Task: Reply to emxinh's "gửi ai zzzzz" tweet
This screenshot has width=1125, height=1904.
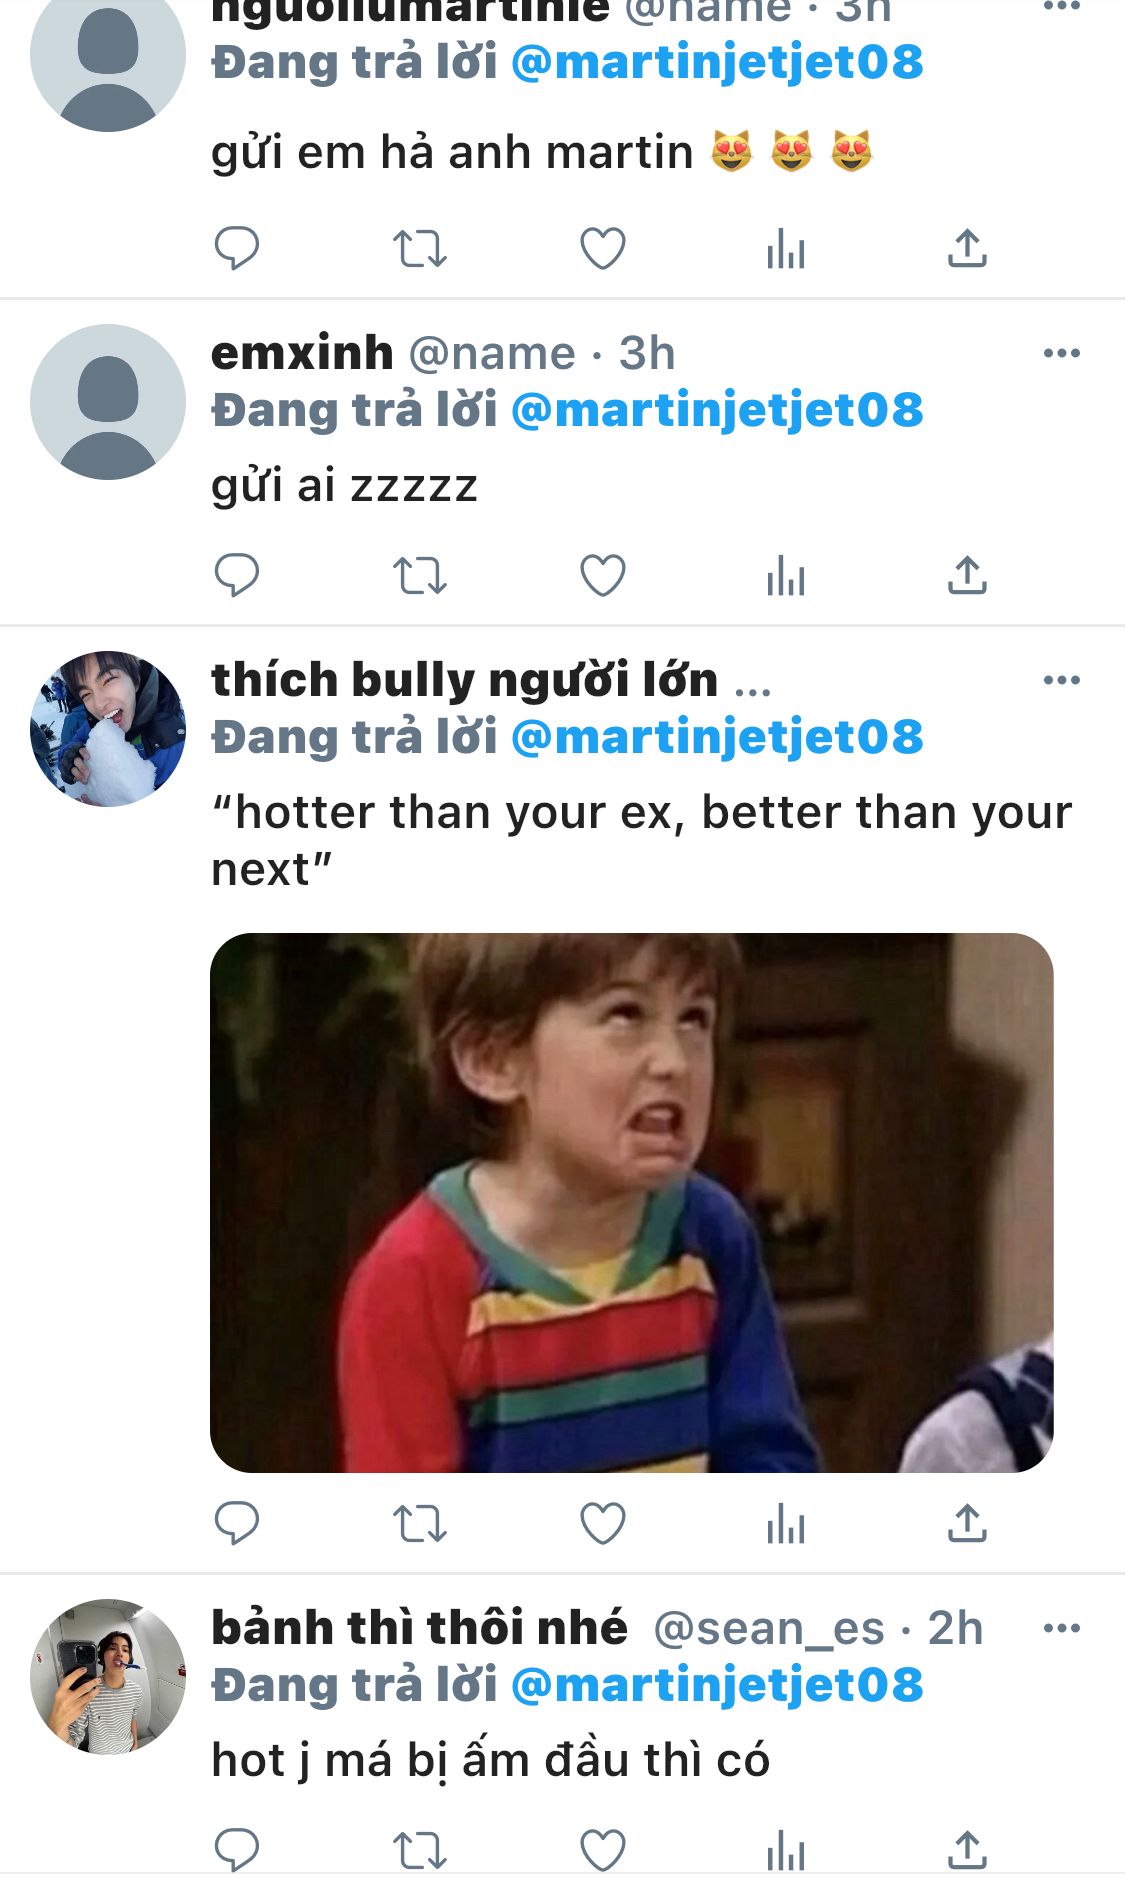Action: [x=237, y=575]
